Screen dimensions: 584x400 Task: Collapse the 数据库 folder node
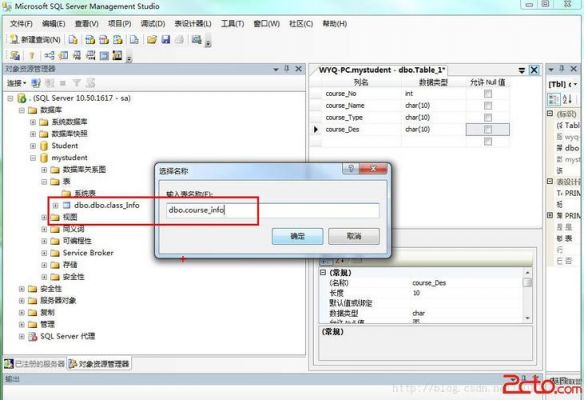(22, 110)
